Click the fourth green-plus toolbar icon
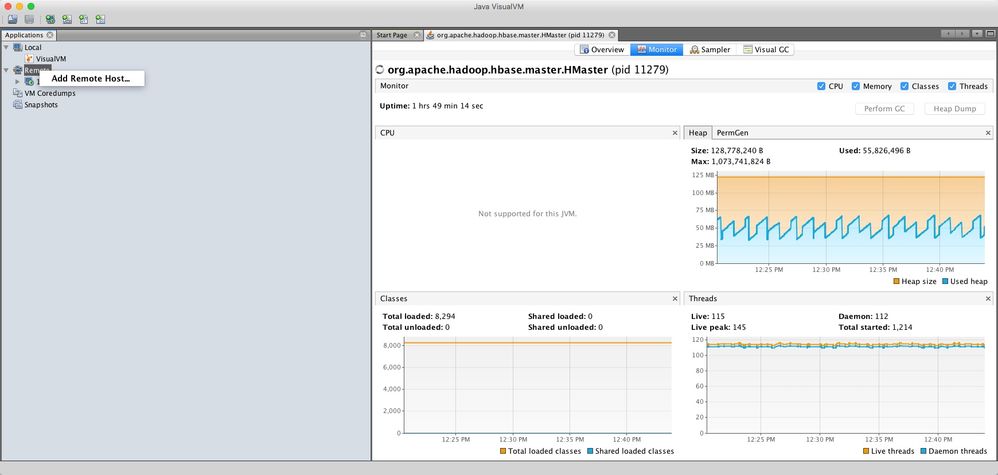The width and height of the screenshot is (998, 475). point(100,20)
